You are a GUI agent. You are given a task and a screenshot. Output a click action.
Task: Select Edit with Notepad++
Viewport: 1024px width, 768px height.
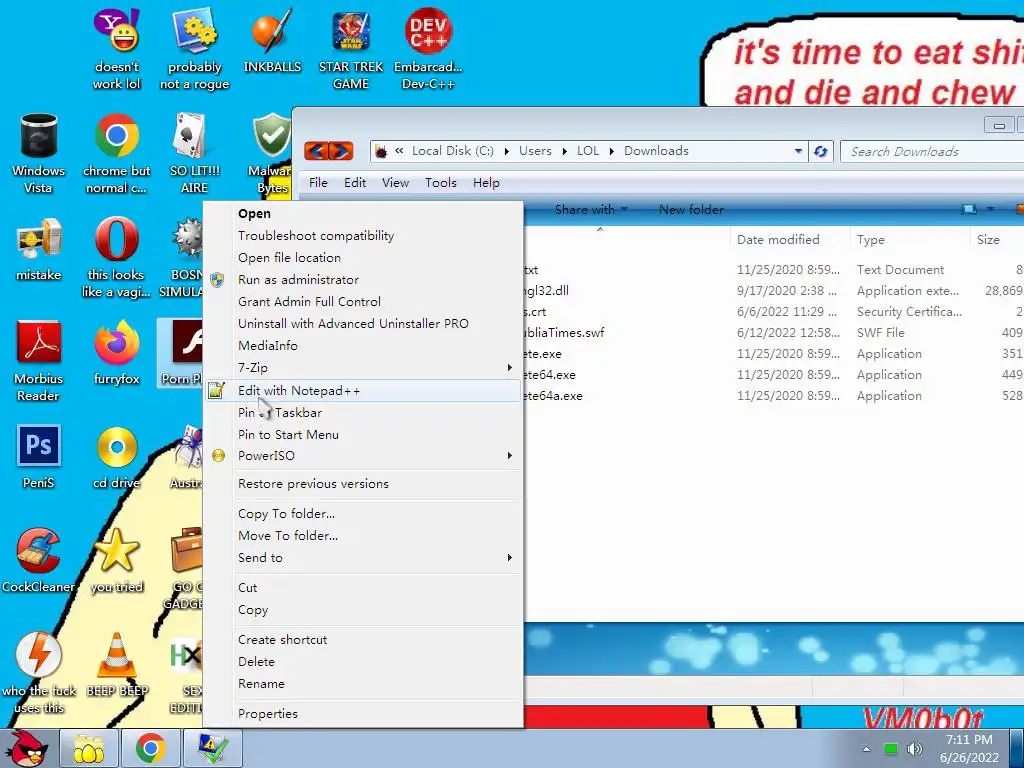pyautogui.click(x=299, y=391)
